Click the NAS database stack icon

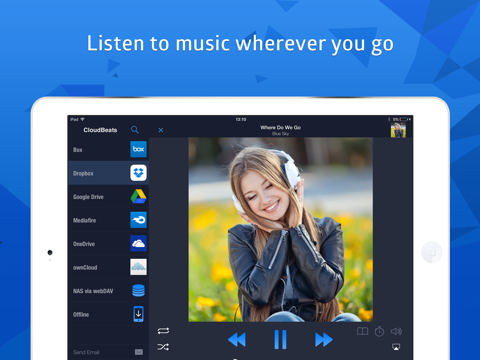(x=138, y=291)
